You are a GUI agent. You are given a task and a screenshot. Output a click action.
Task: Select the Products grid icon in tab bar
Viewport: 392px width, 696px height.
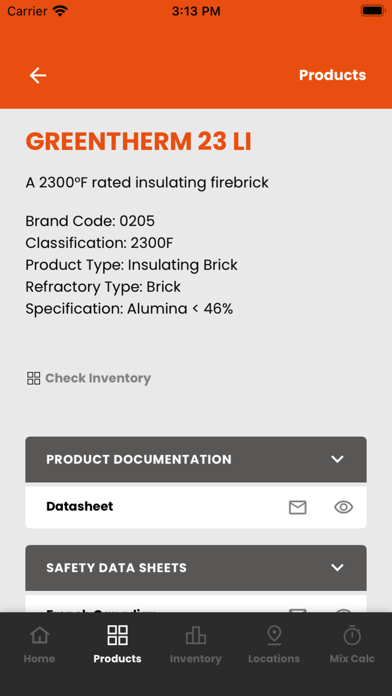(118, 635)
